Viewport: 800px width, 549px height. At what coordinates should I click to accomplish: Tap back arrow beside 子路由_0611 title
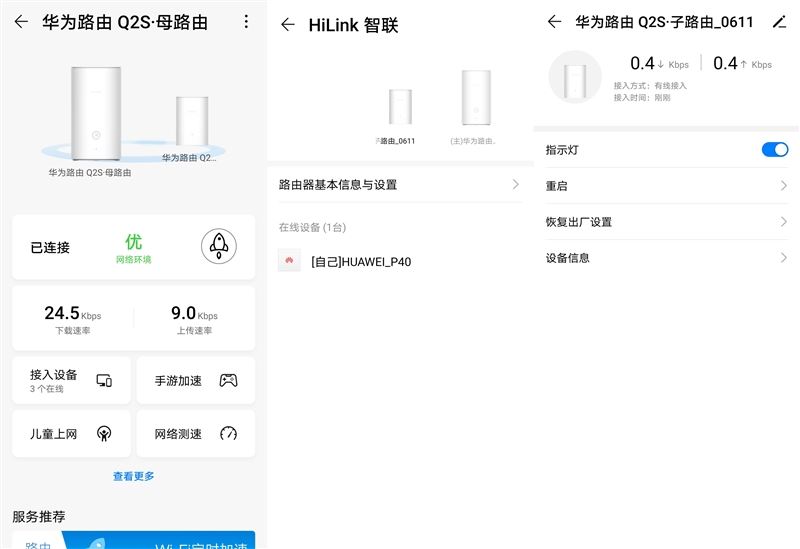[x=554, y=22]
